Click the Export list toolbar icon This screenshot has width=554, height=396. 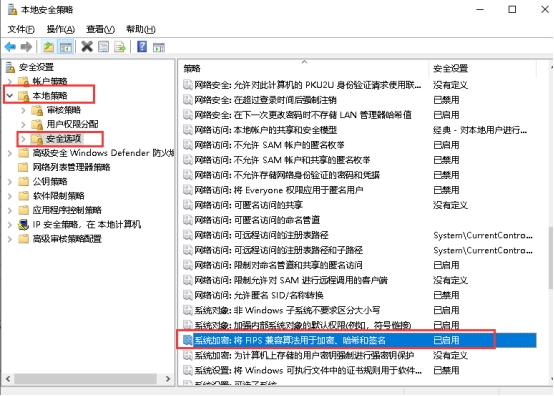(x=120, y=47)
